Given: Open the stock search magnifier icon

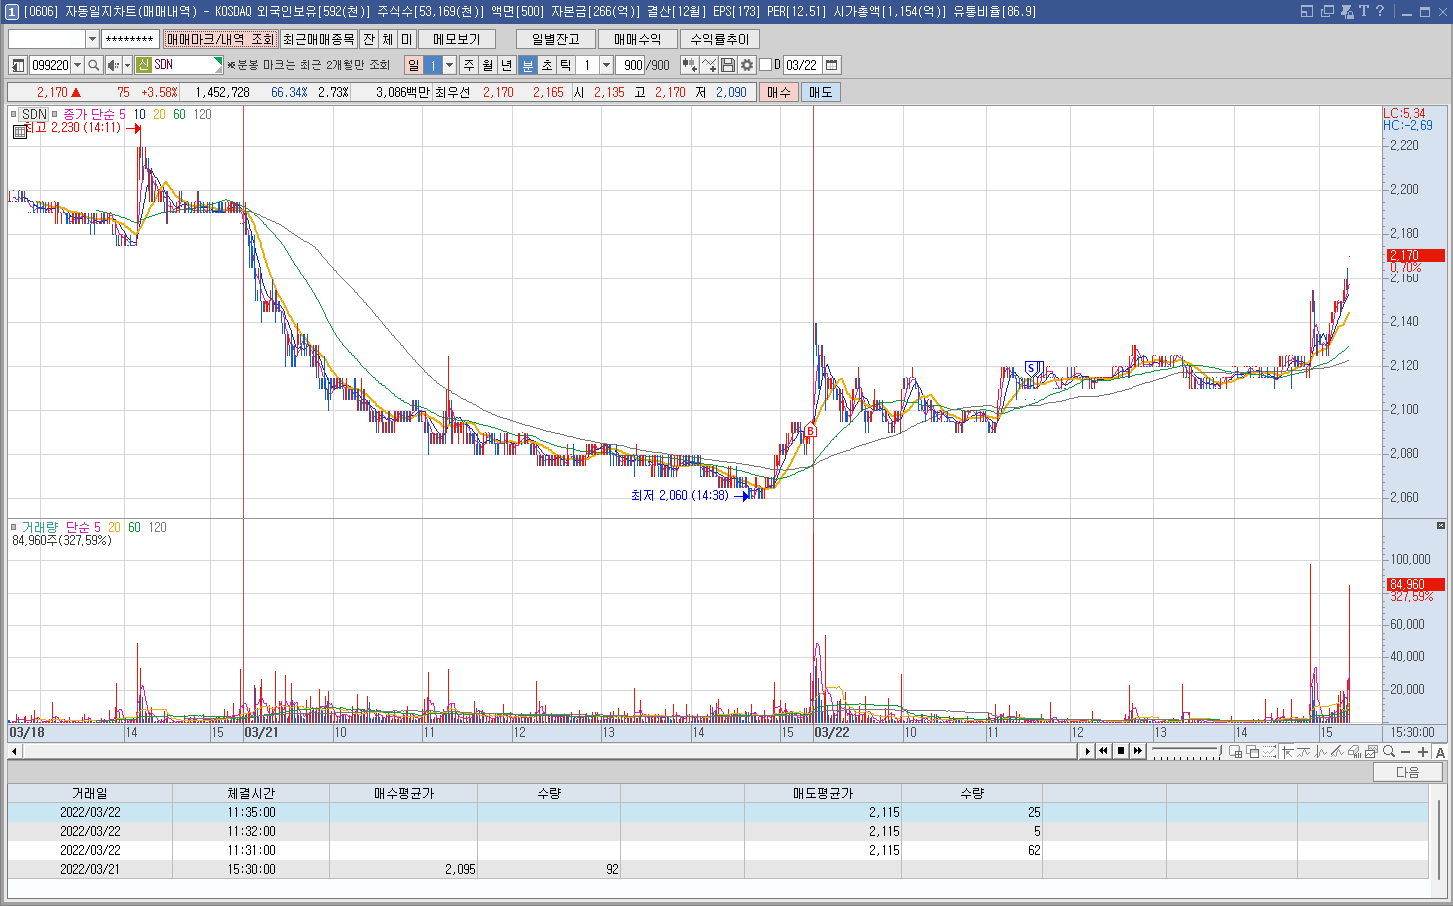Looking at the screenshot, I should pyautogui.click(x=93, y=65).
